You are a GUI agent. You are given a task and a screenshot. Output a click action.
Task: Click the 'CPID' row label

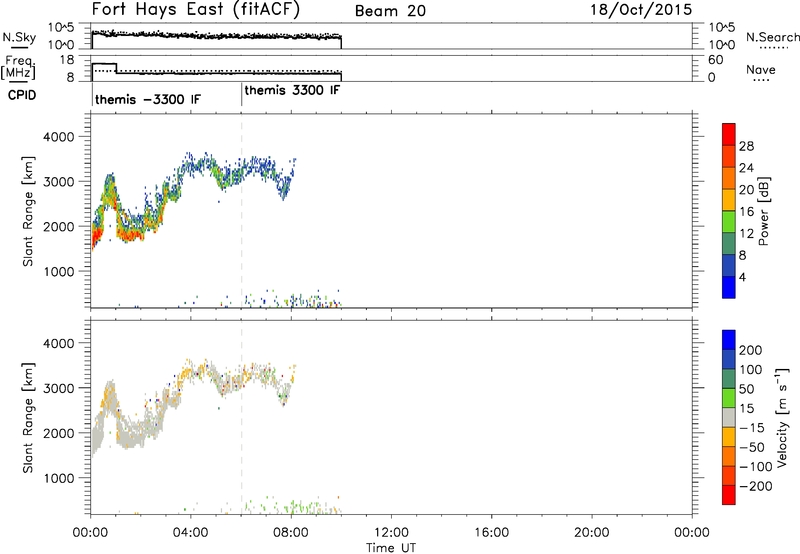[x=22, y=95]
